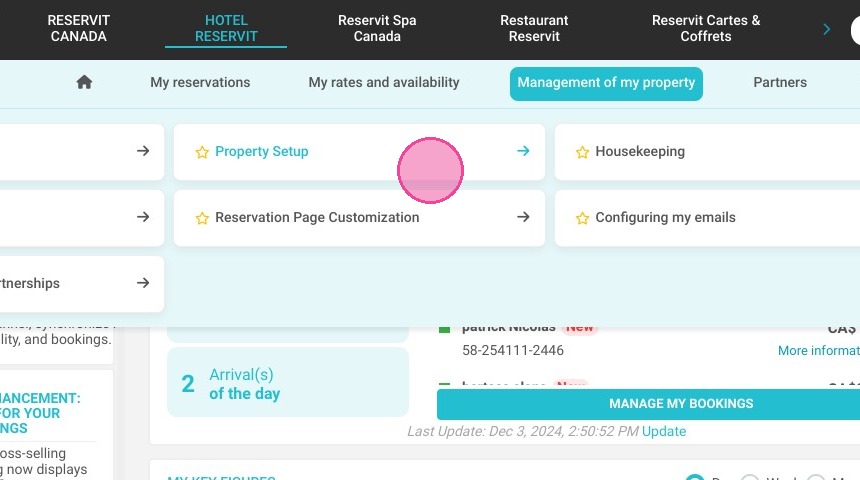This screenshot has height=480, width=860.
Task: Open the Arrival(s) of the day card
Action: click(x=288, y=382)
